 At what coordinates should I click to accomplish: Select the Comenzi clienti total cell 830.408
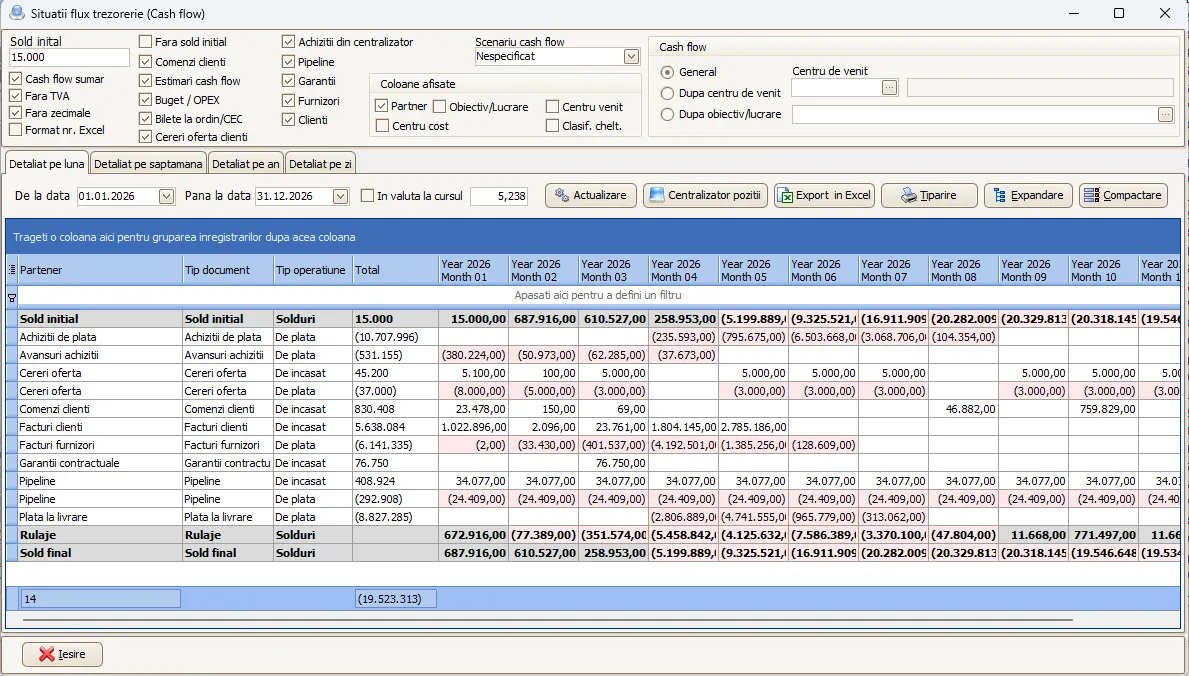click(396, 409)
